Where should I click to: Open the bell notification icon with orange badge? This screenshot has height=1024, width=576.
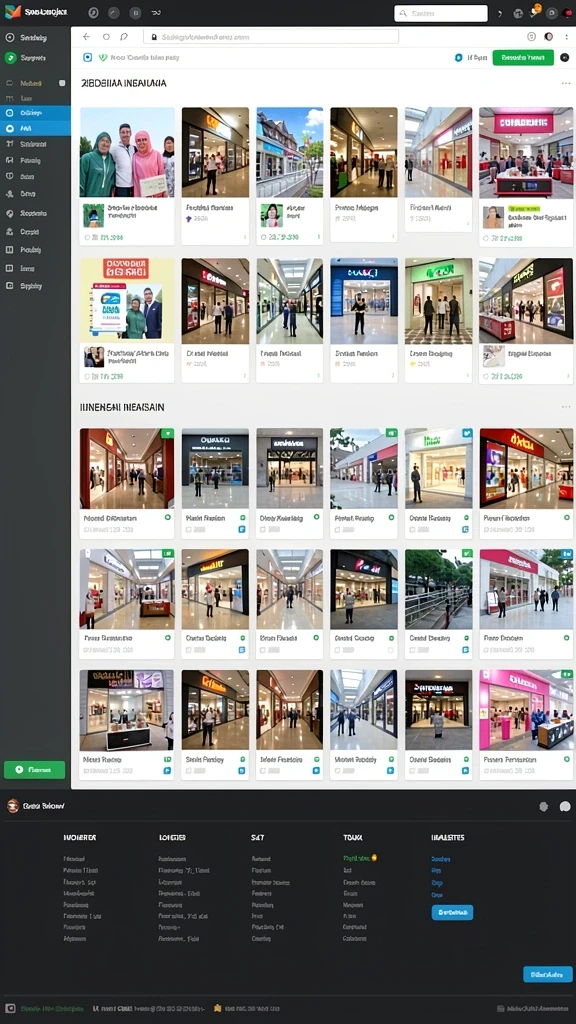pyautogui.click(x=535, y=12)
